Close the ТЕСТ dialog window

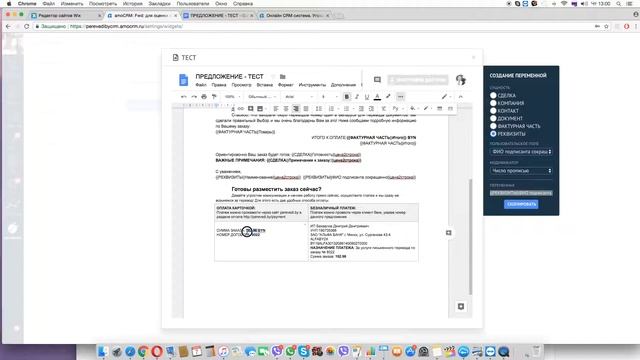point(473,58)
